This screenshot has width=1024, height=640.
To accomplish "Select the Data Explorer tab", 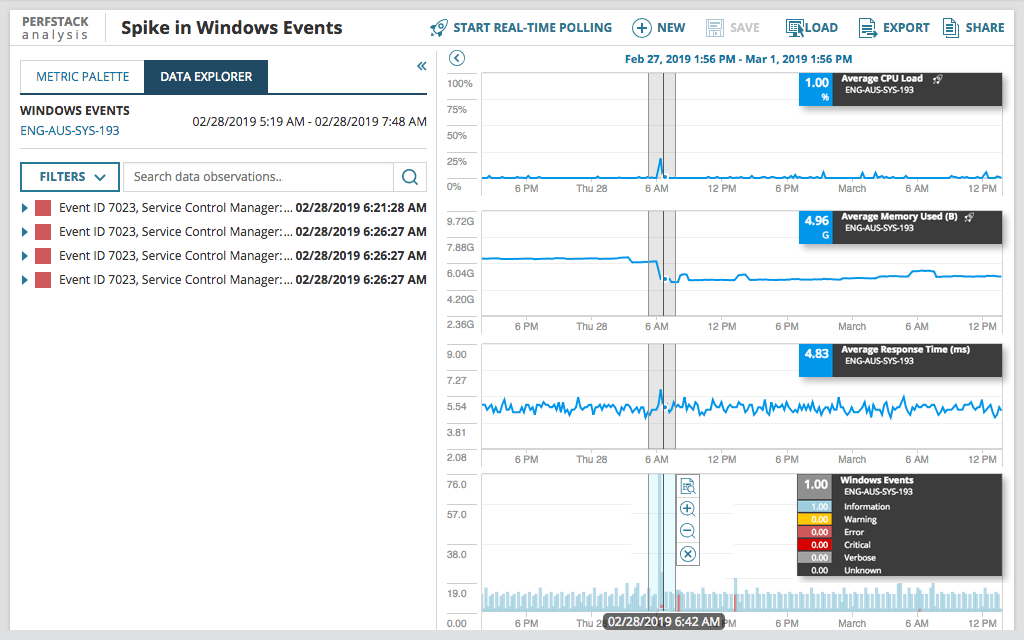I will pyautogui.click(x=205, y=75).
